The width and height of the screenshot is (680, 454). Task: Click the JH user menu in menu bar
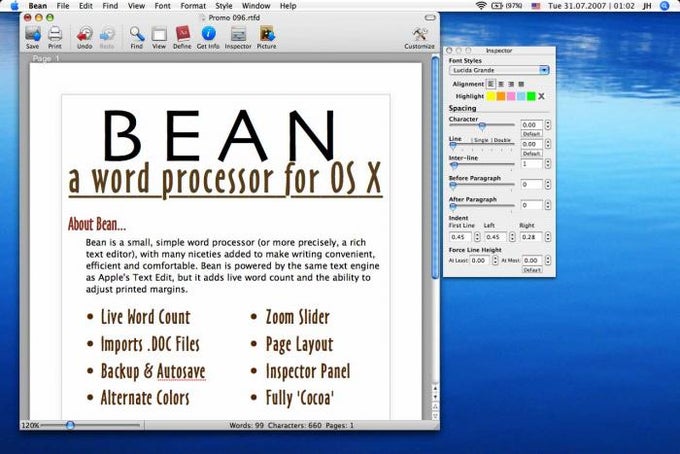pyautogui.click(x=647, y=6)
